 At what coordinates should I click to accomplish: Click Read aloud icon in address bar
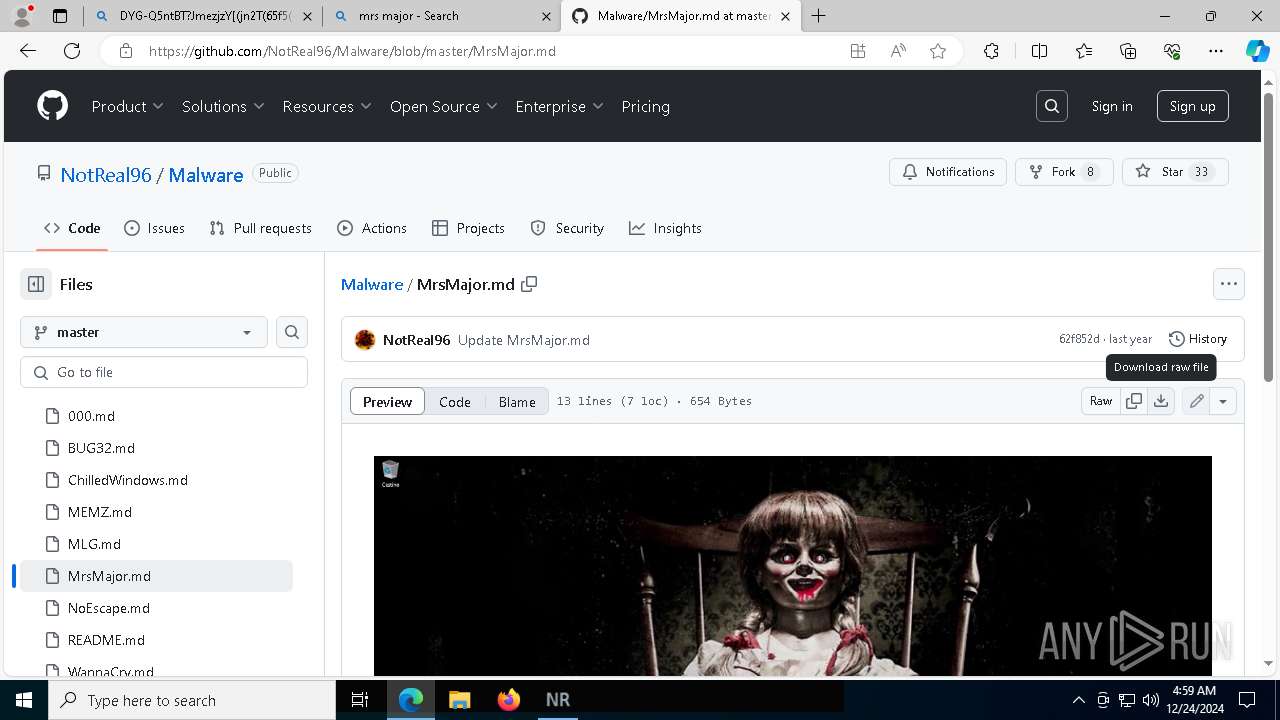(x=898, y=51)
